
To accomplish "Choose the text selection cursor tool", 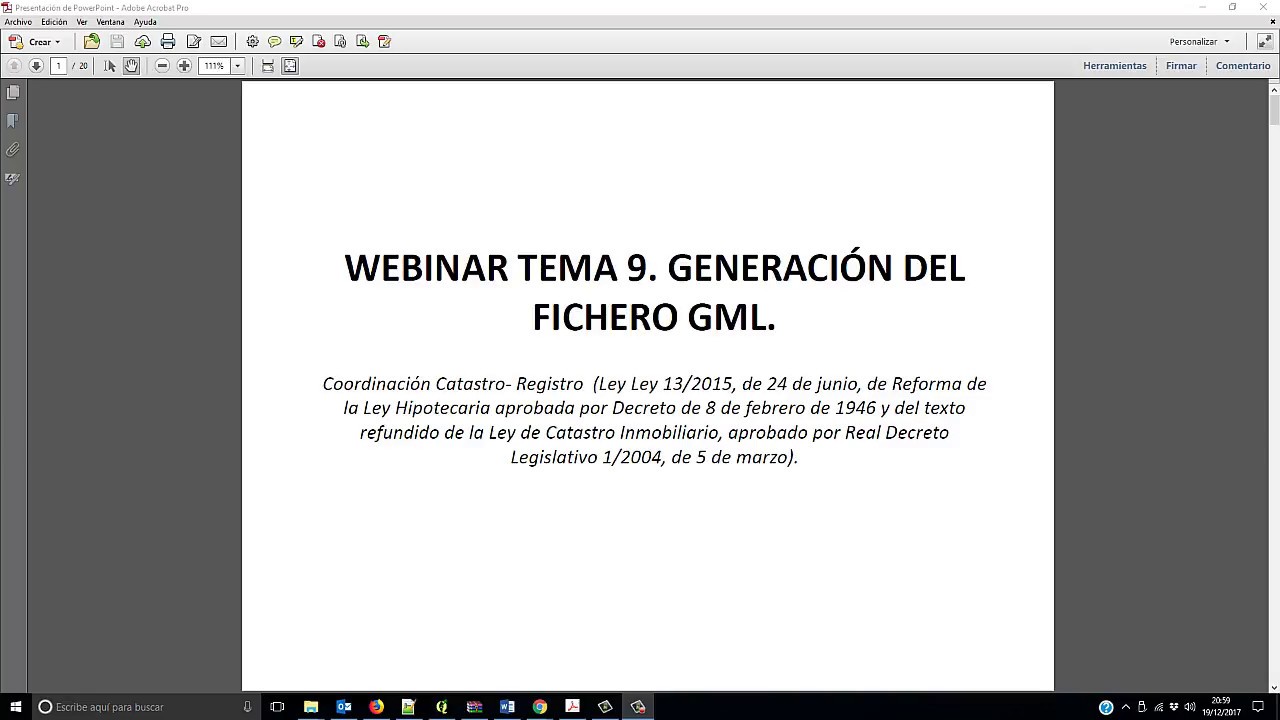I will (x=109, y=65).
